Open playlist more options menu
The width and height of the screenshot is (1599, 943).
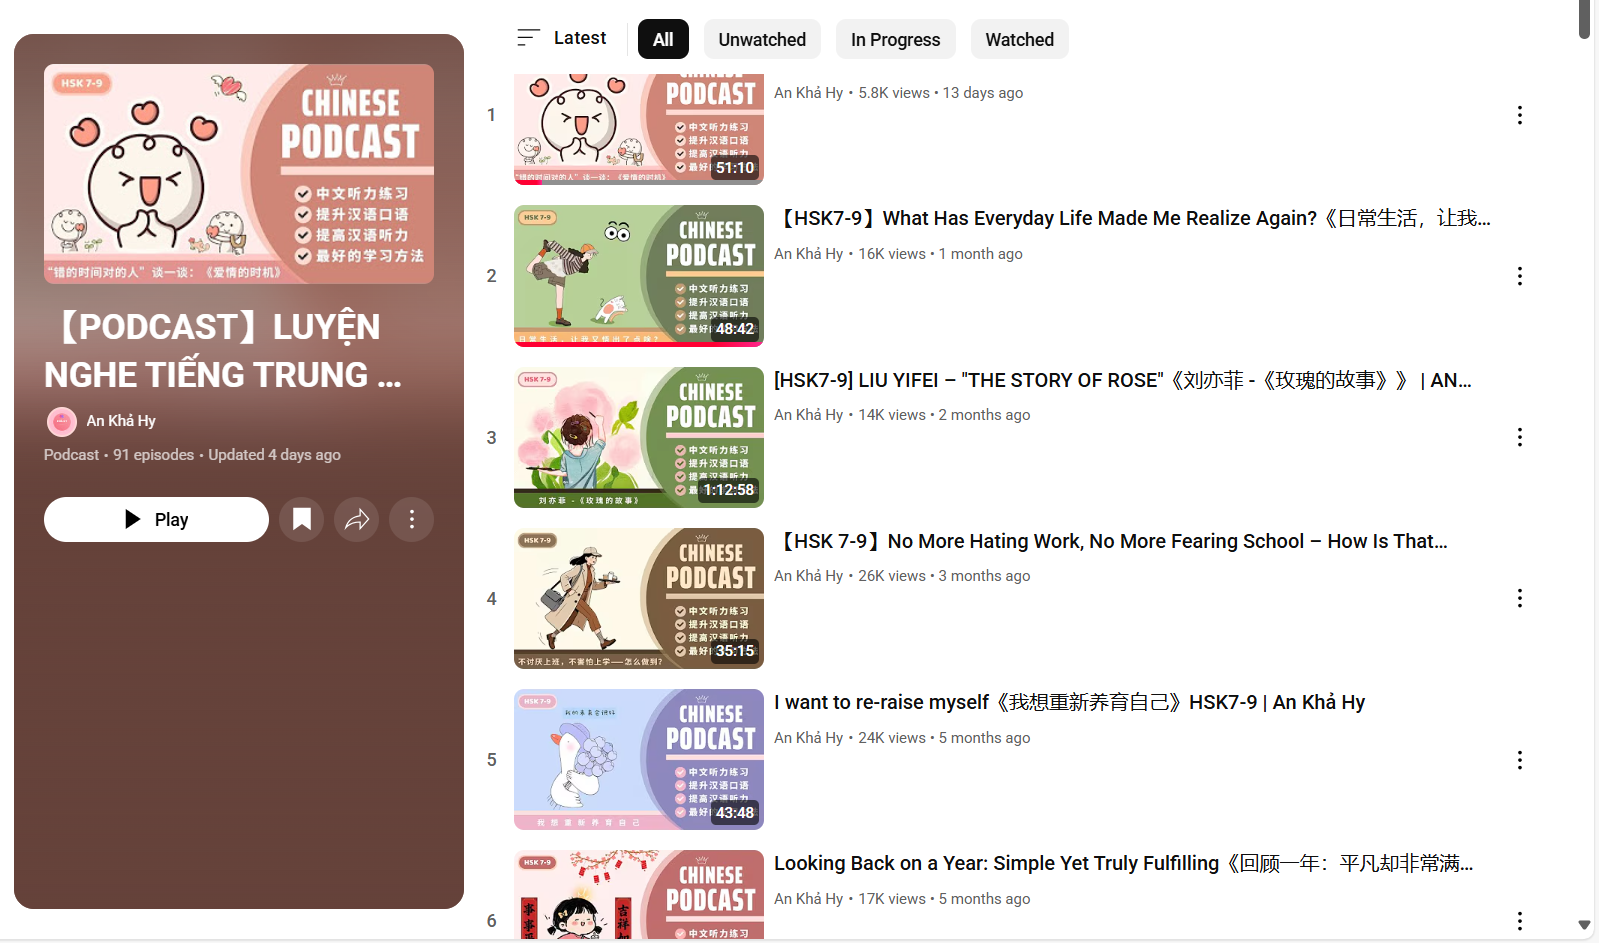point(411,519)
